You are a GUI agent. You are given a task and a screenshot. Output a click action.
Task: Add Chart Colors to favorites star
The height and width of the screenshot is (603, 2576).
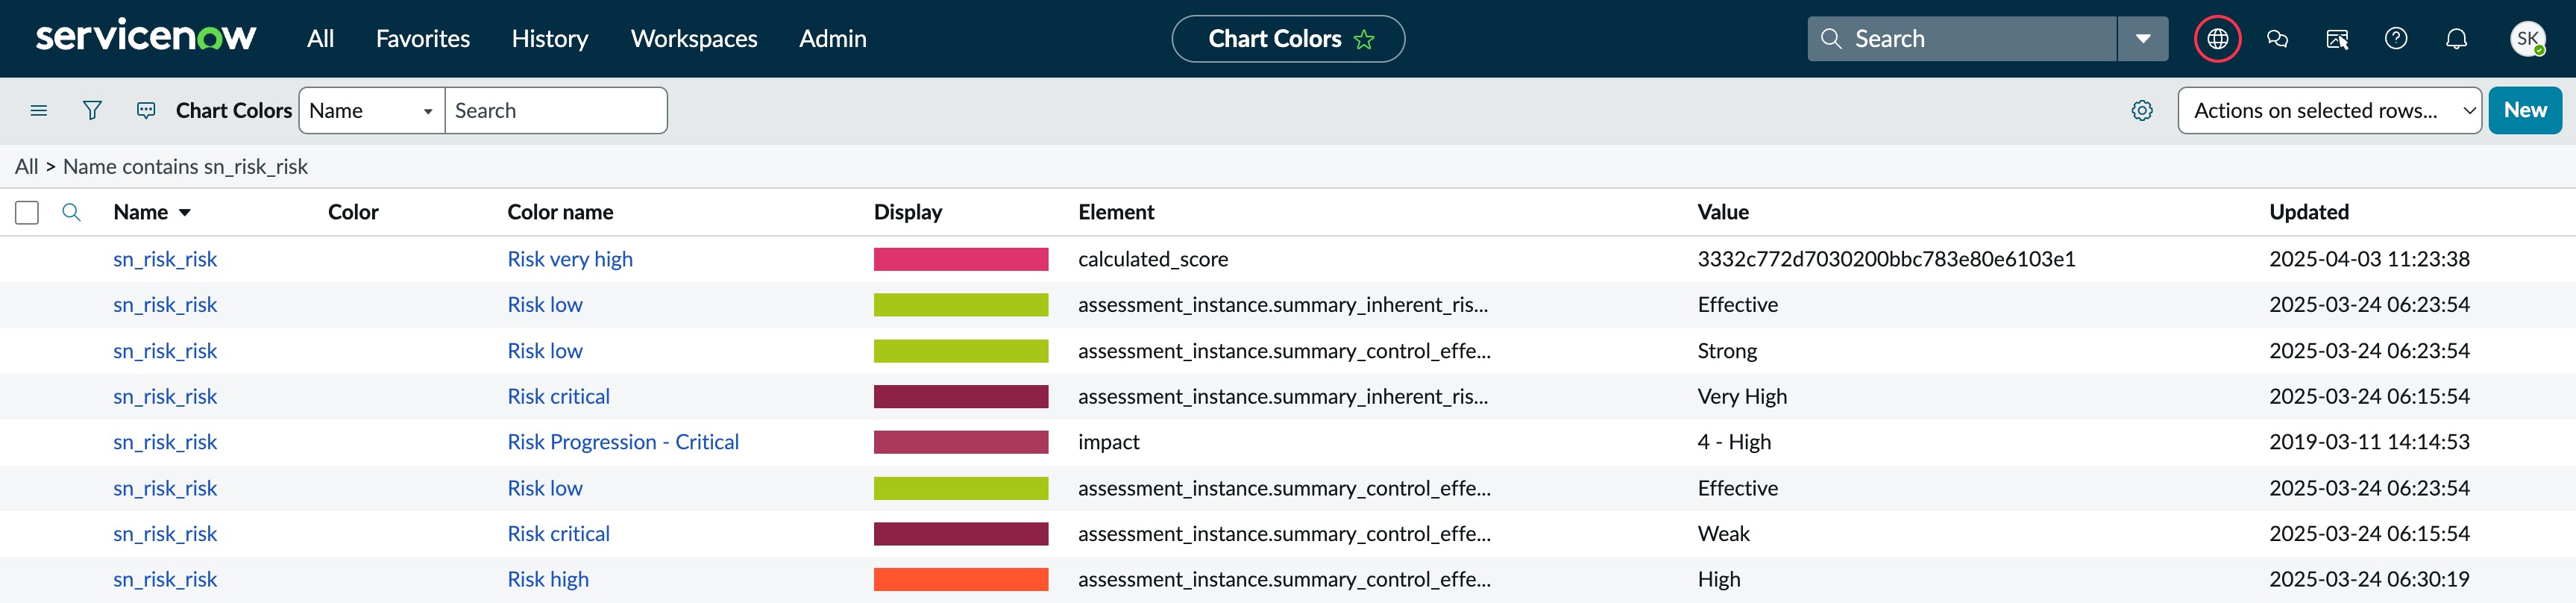(x=1364, y=39)
